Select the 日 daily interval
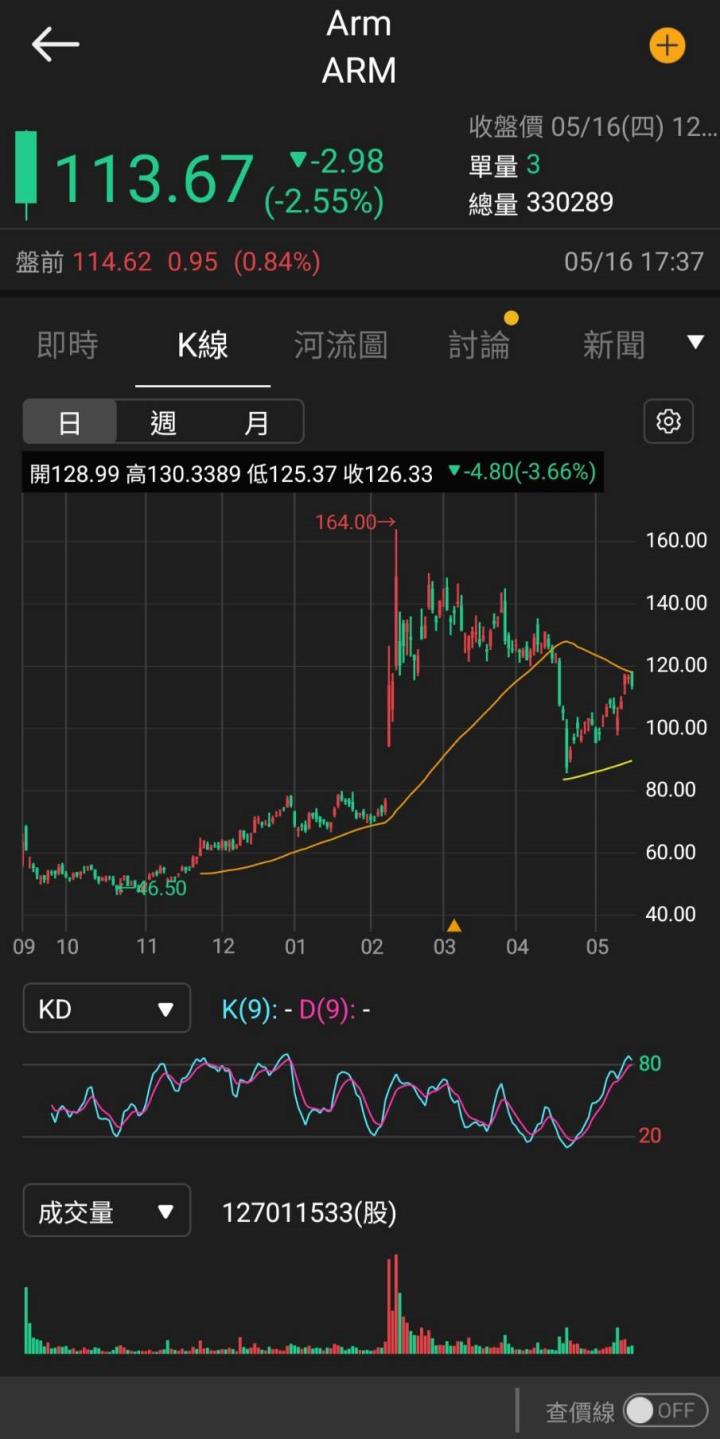Screen dimensions: 720x1439 click(x=70, y=422)
